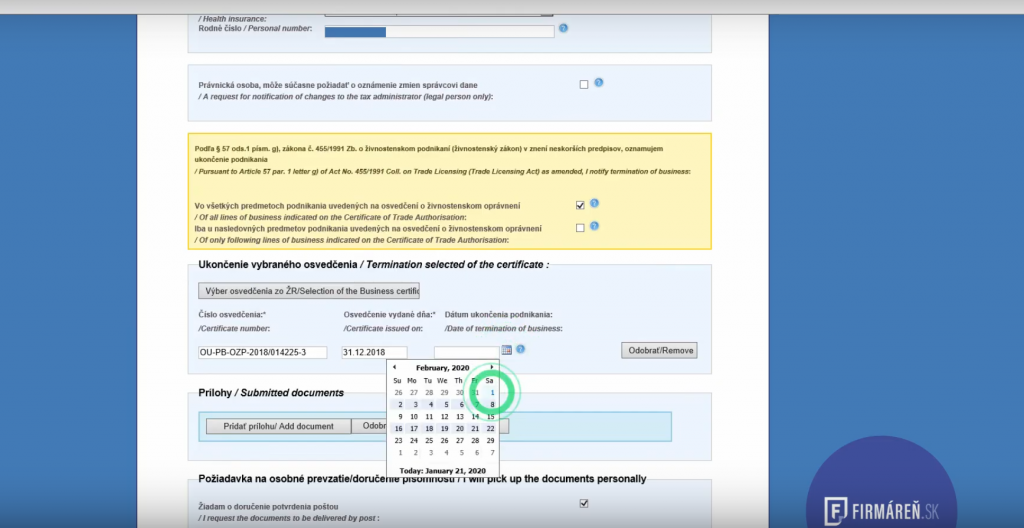Select day 25 in the calendar

(x=429, y=440)
